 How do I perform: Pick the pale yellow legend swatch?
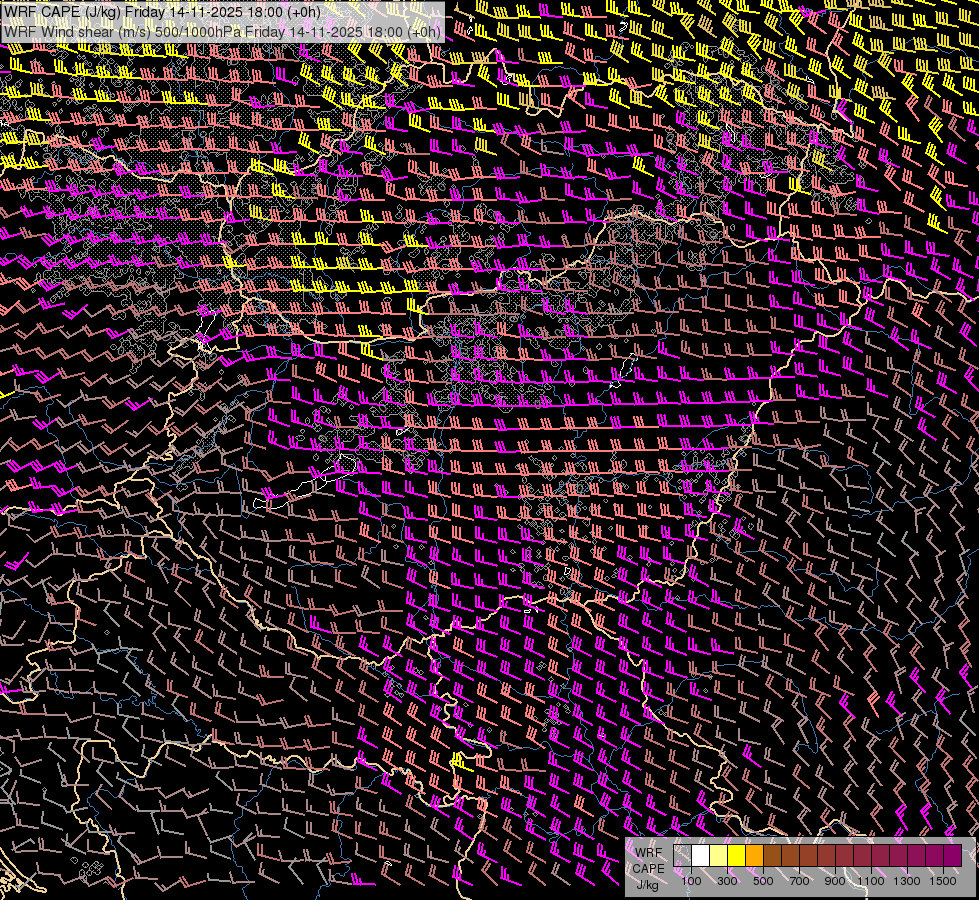(718, 856)
